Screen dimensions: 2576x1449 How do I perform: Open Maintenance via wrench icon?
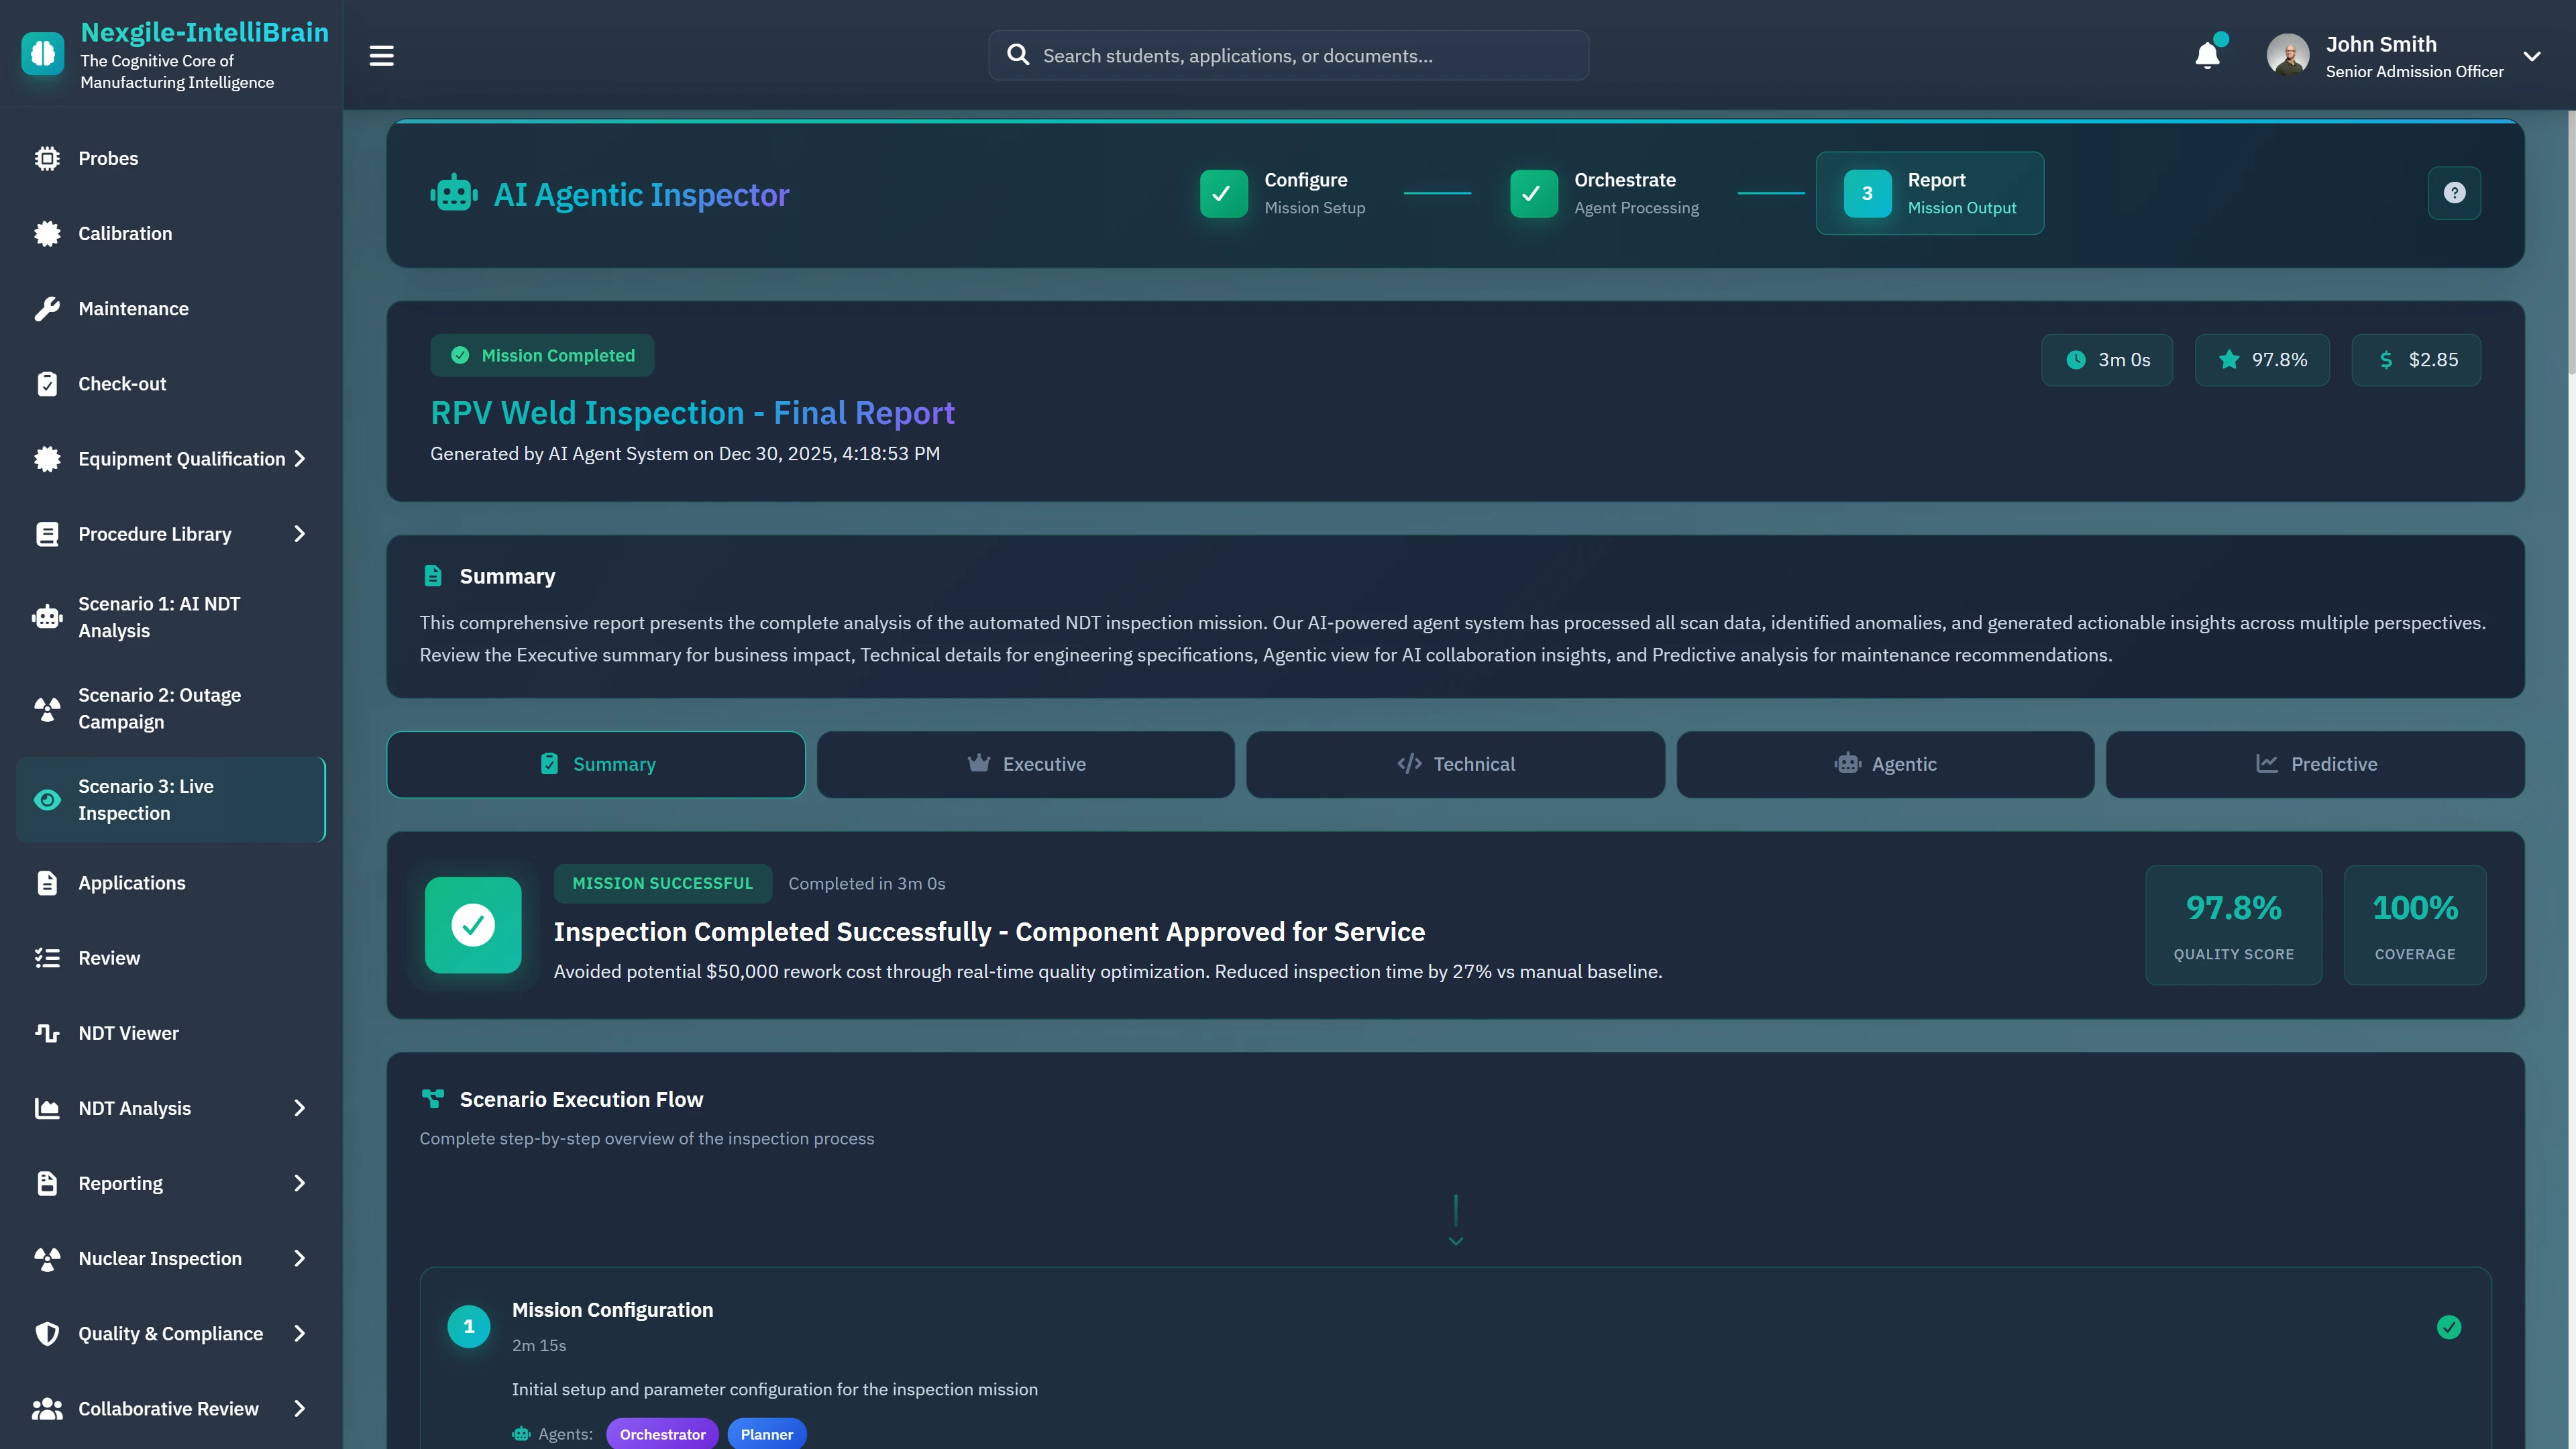(x=47, y=309)
